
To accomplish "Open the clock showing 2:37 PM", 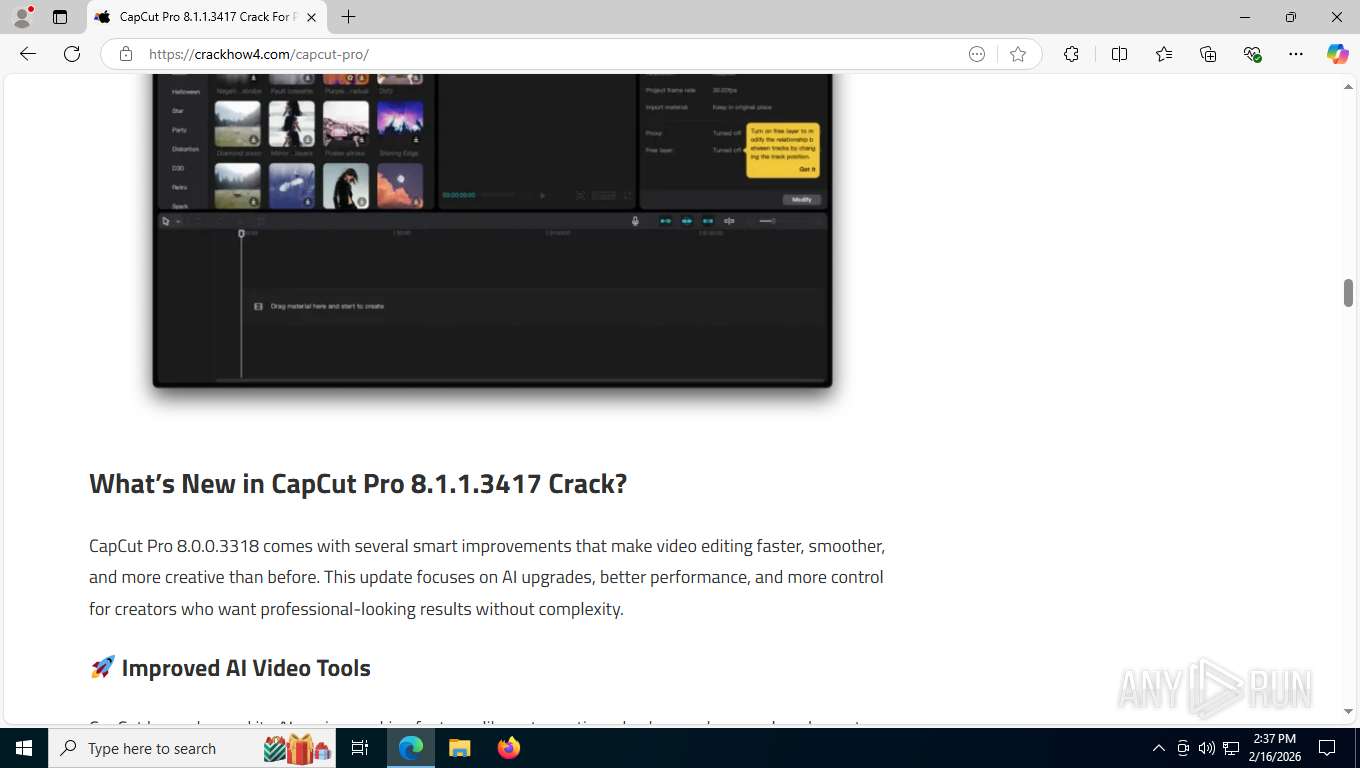I will tap(1275, 748).
